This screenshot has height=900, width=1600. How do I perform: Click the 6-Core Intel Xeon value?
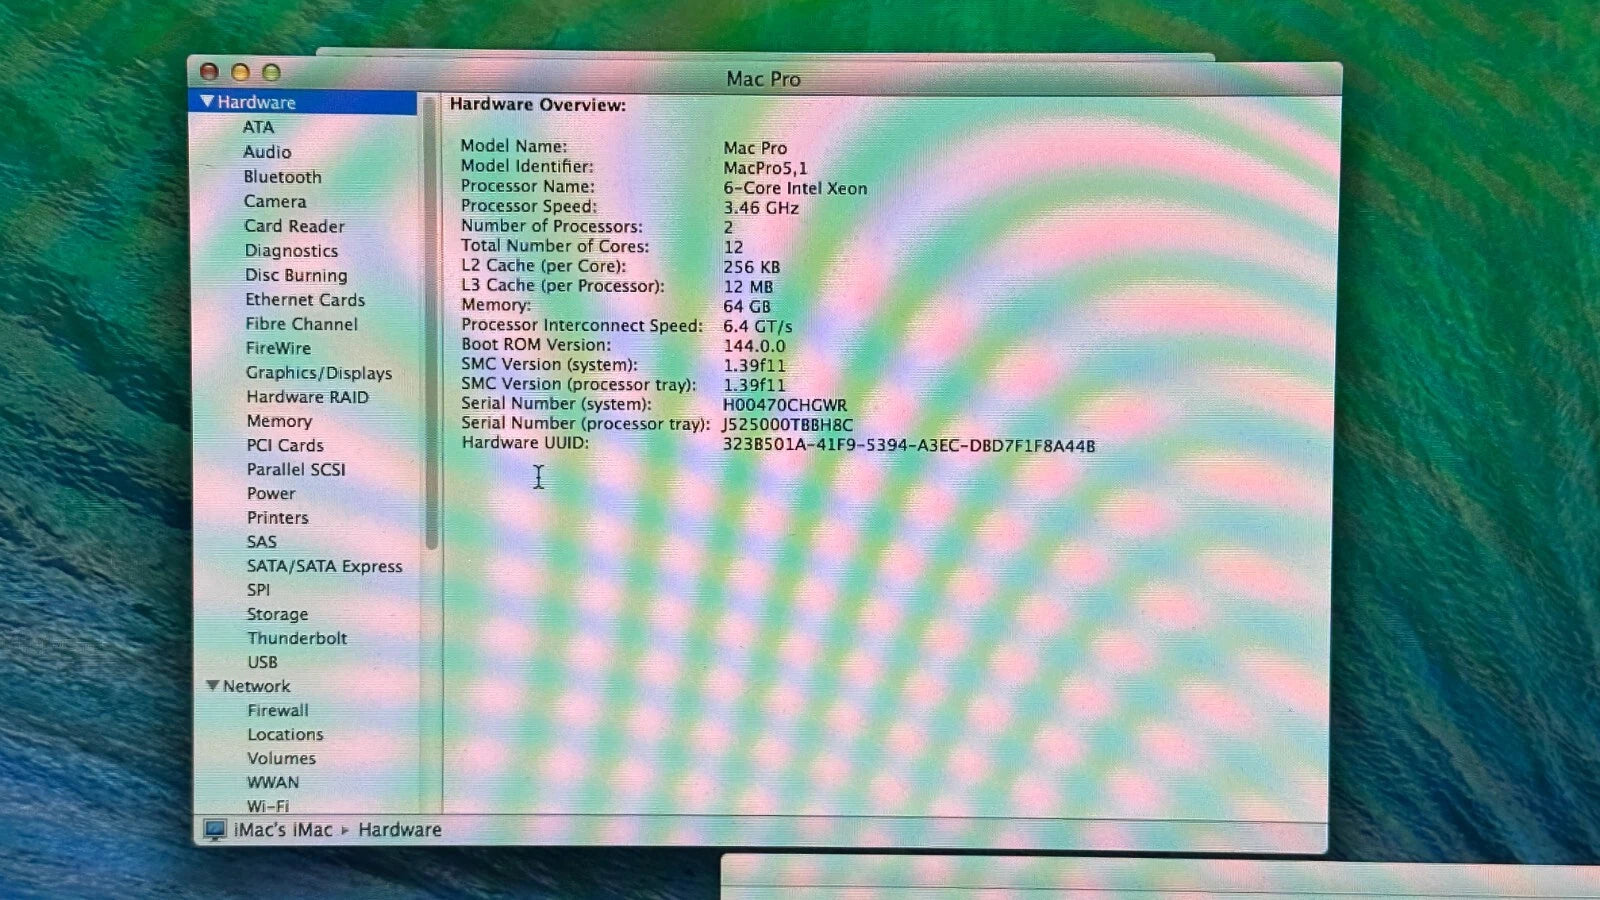pos(795,188)
